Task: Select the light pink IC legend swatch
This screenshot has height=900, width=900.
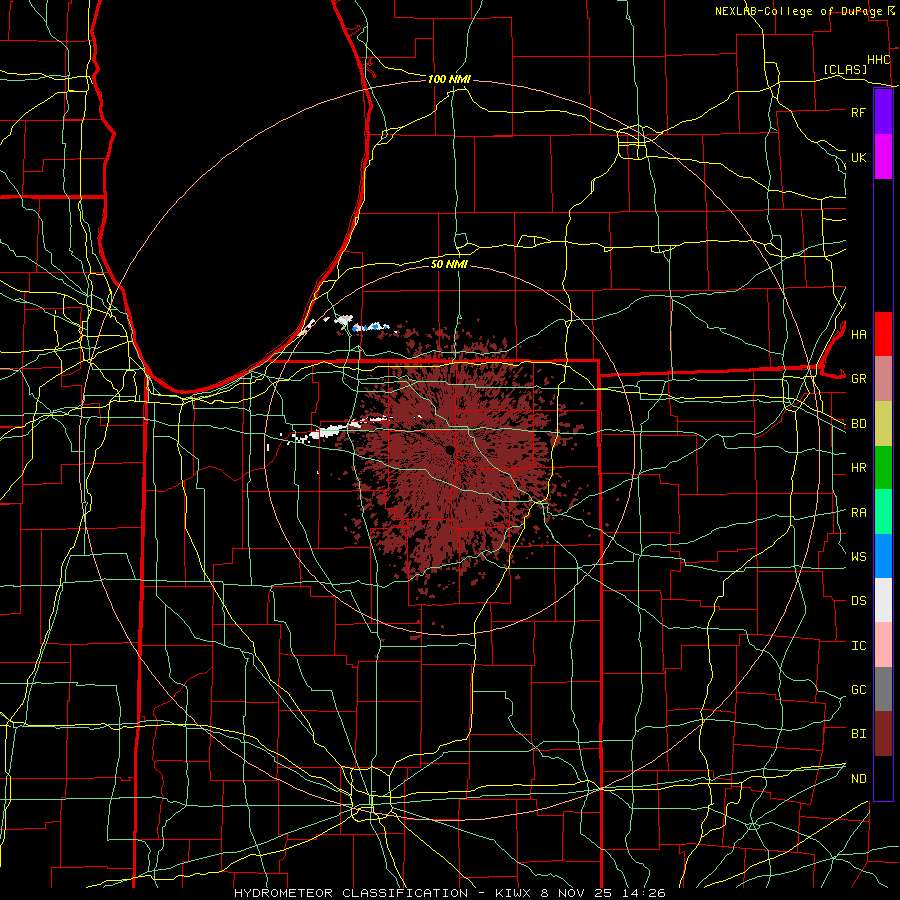Action: coord(883,645)
